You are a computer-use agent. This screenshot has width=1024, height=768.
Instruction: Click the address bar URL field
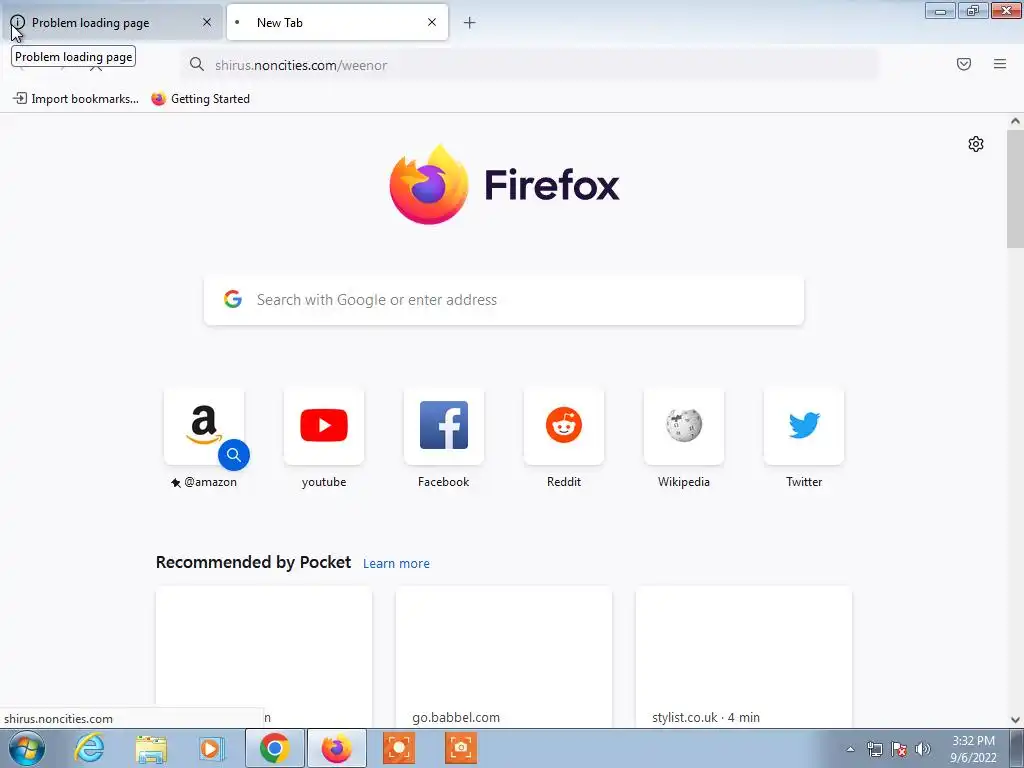(529, 65)
